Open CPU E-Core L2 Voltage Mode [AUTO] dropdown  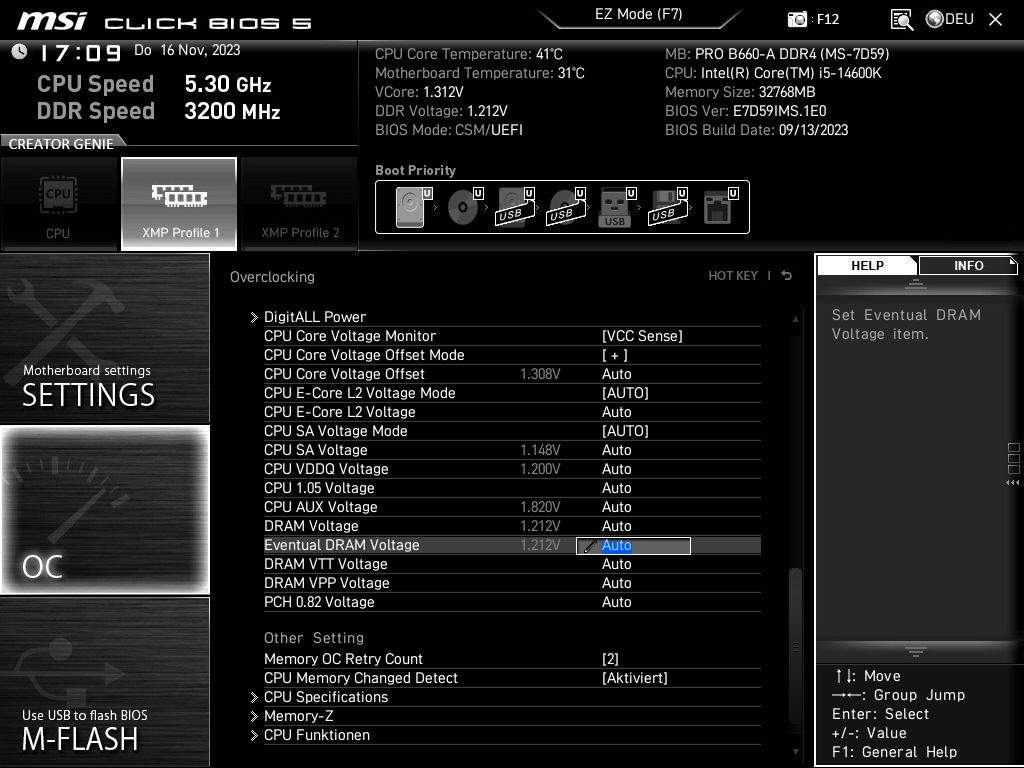pos(625,392)
